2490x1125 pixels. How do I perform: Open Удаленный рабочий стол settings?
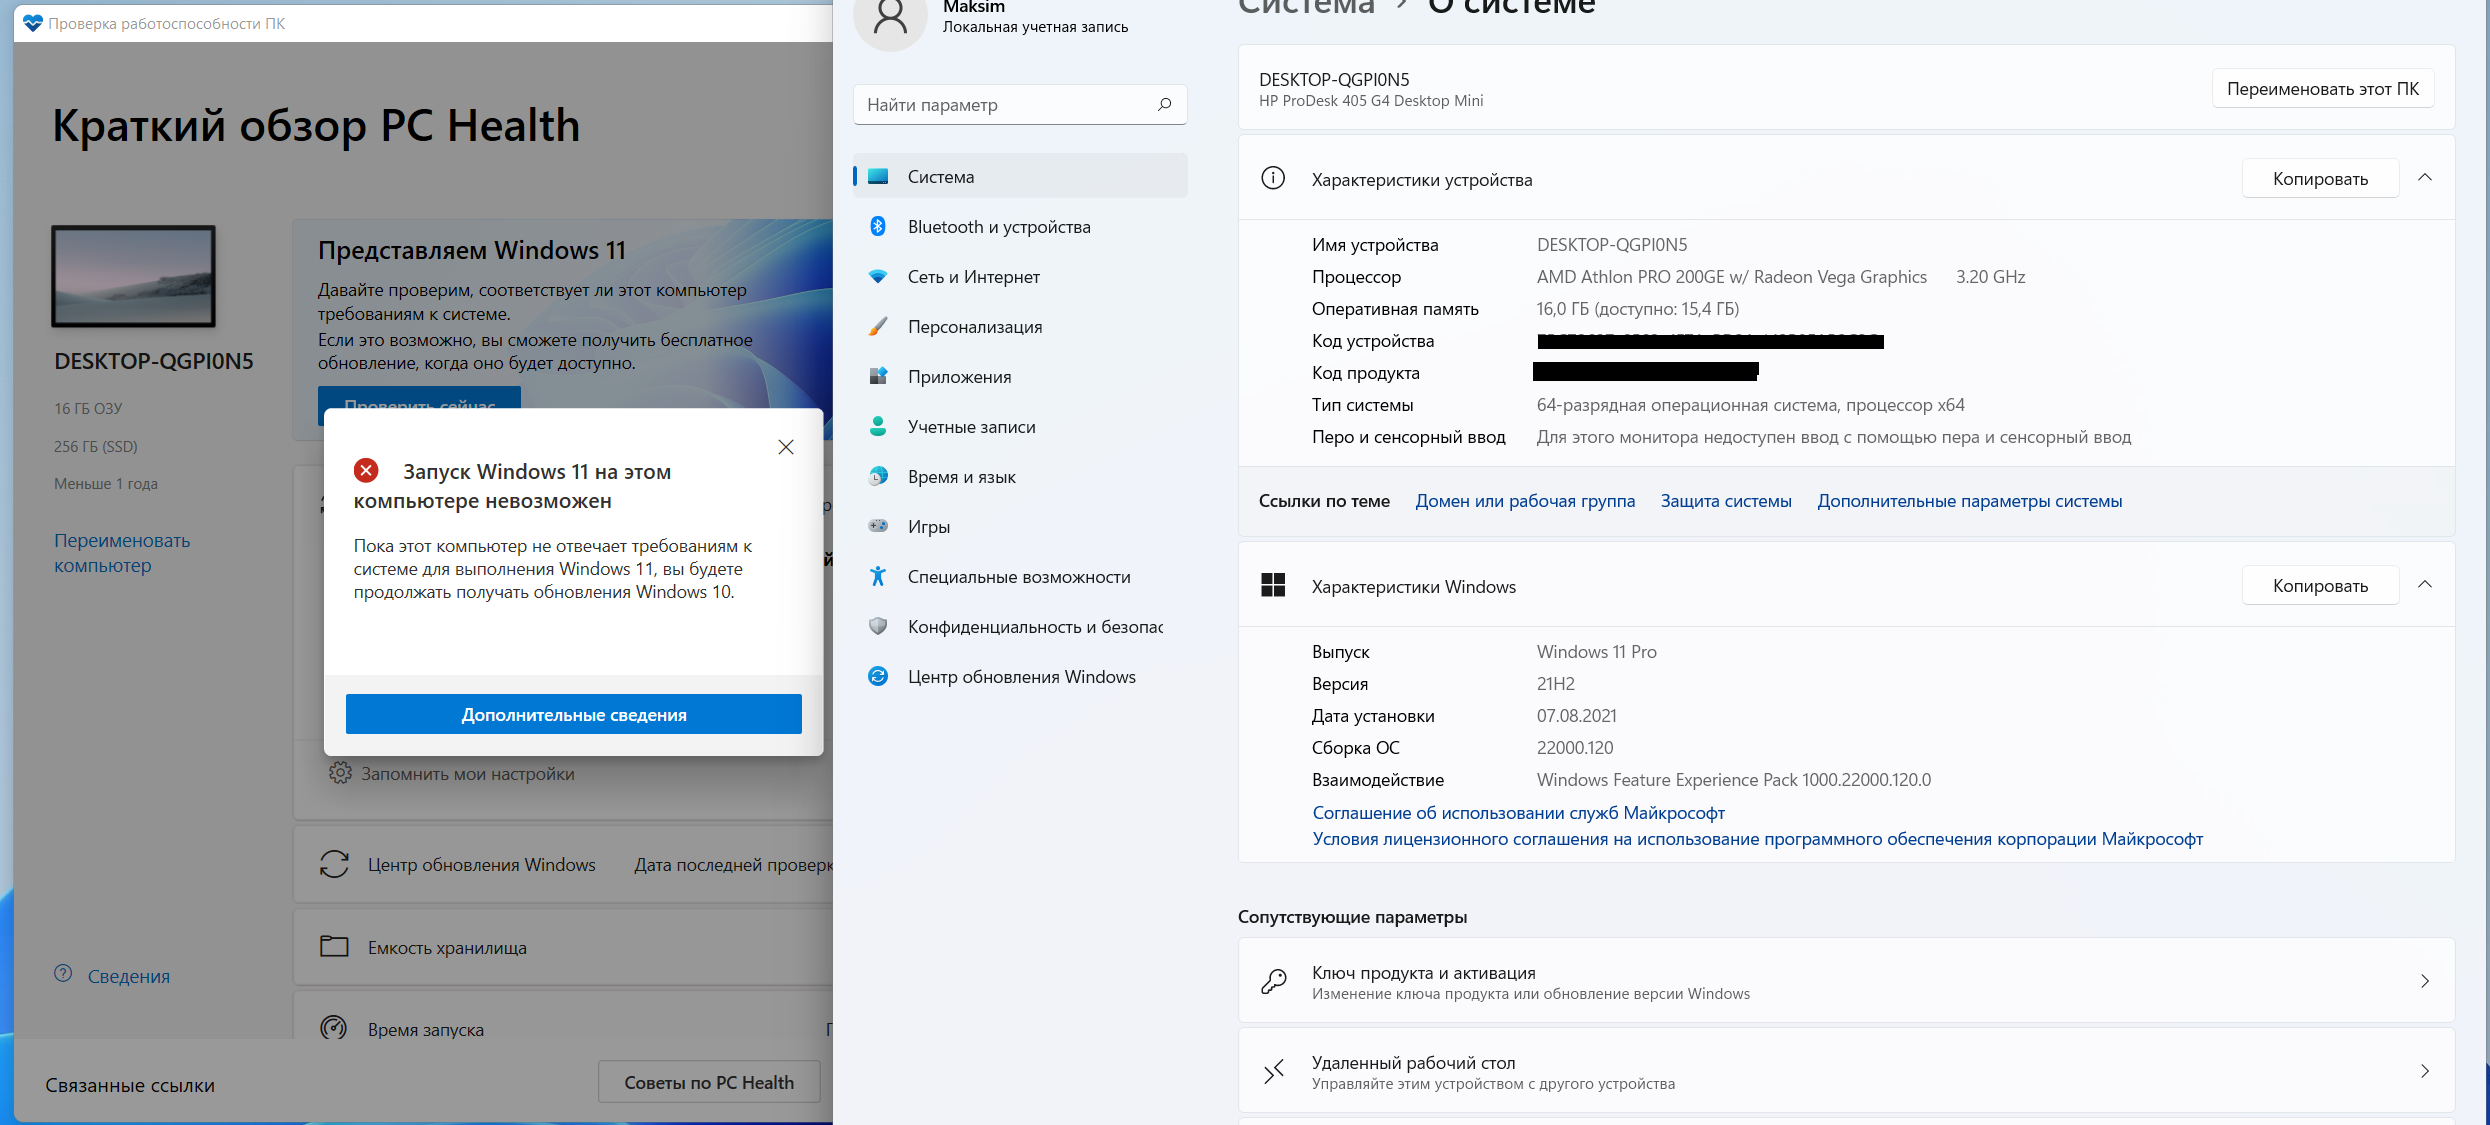click(x=1846, y=1070)
